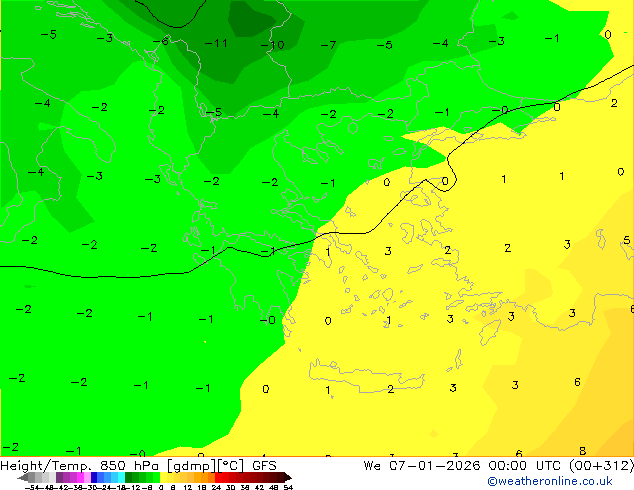Click the [gdmp] unit label

[x=191, y=466]
